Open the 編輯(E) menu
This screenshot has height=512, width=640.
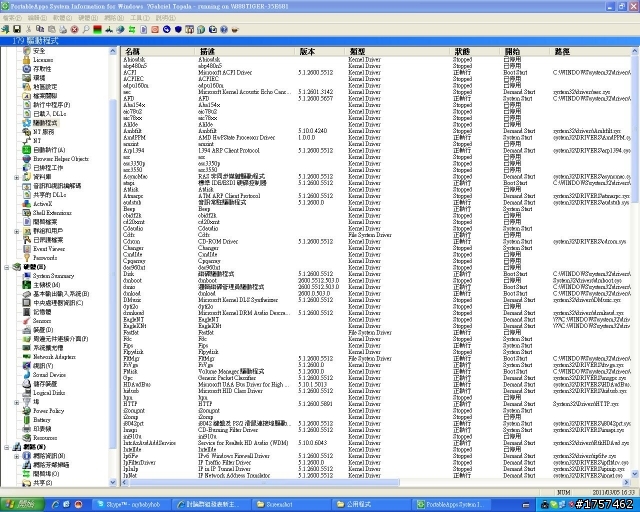click(37, 18)
